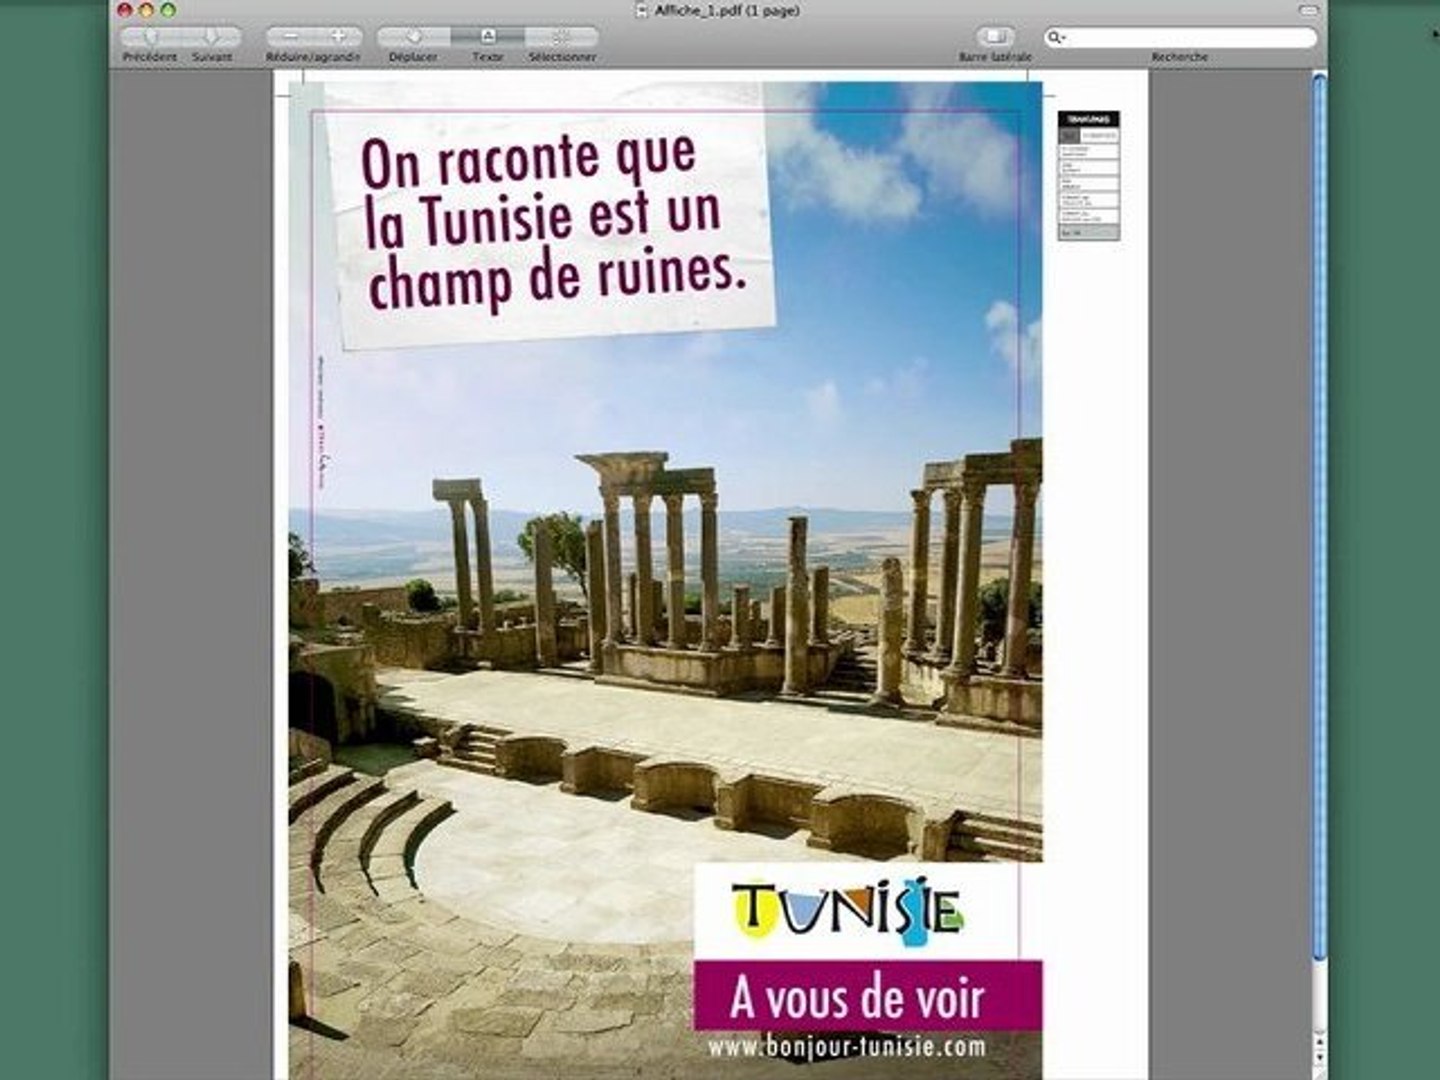This screenshot has width=1440, height=1080.
Task: Zoom in with the plus button
Action: [338, 37]
